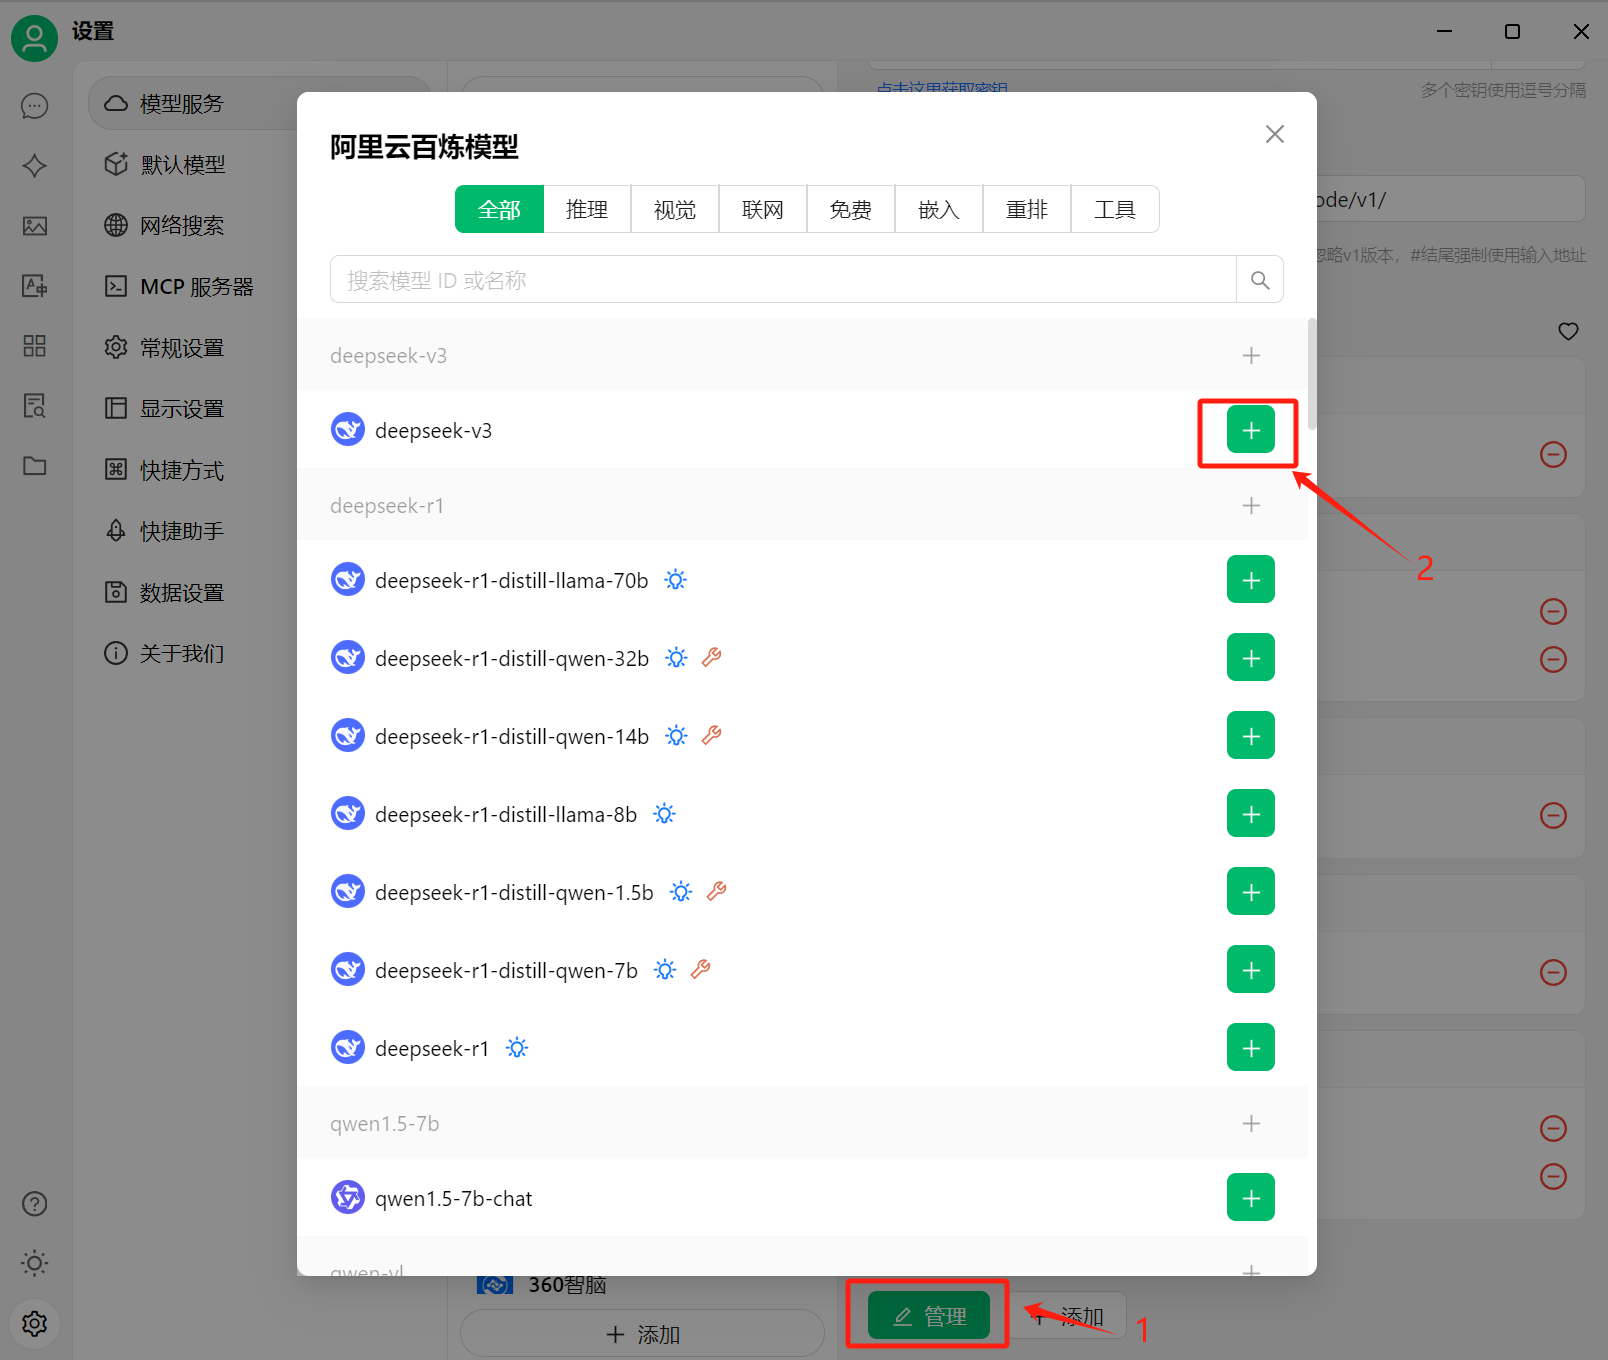This screenshot has height=1360, width=1608.
Task: Add deepseek-r1-distill-qwen-7b model
Action: tap(1250, 970)
